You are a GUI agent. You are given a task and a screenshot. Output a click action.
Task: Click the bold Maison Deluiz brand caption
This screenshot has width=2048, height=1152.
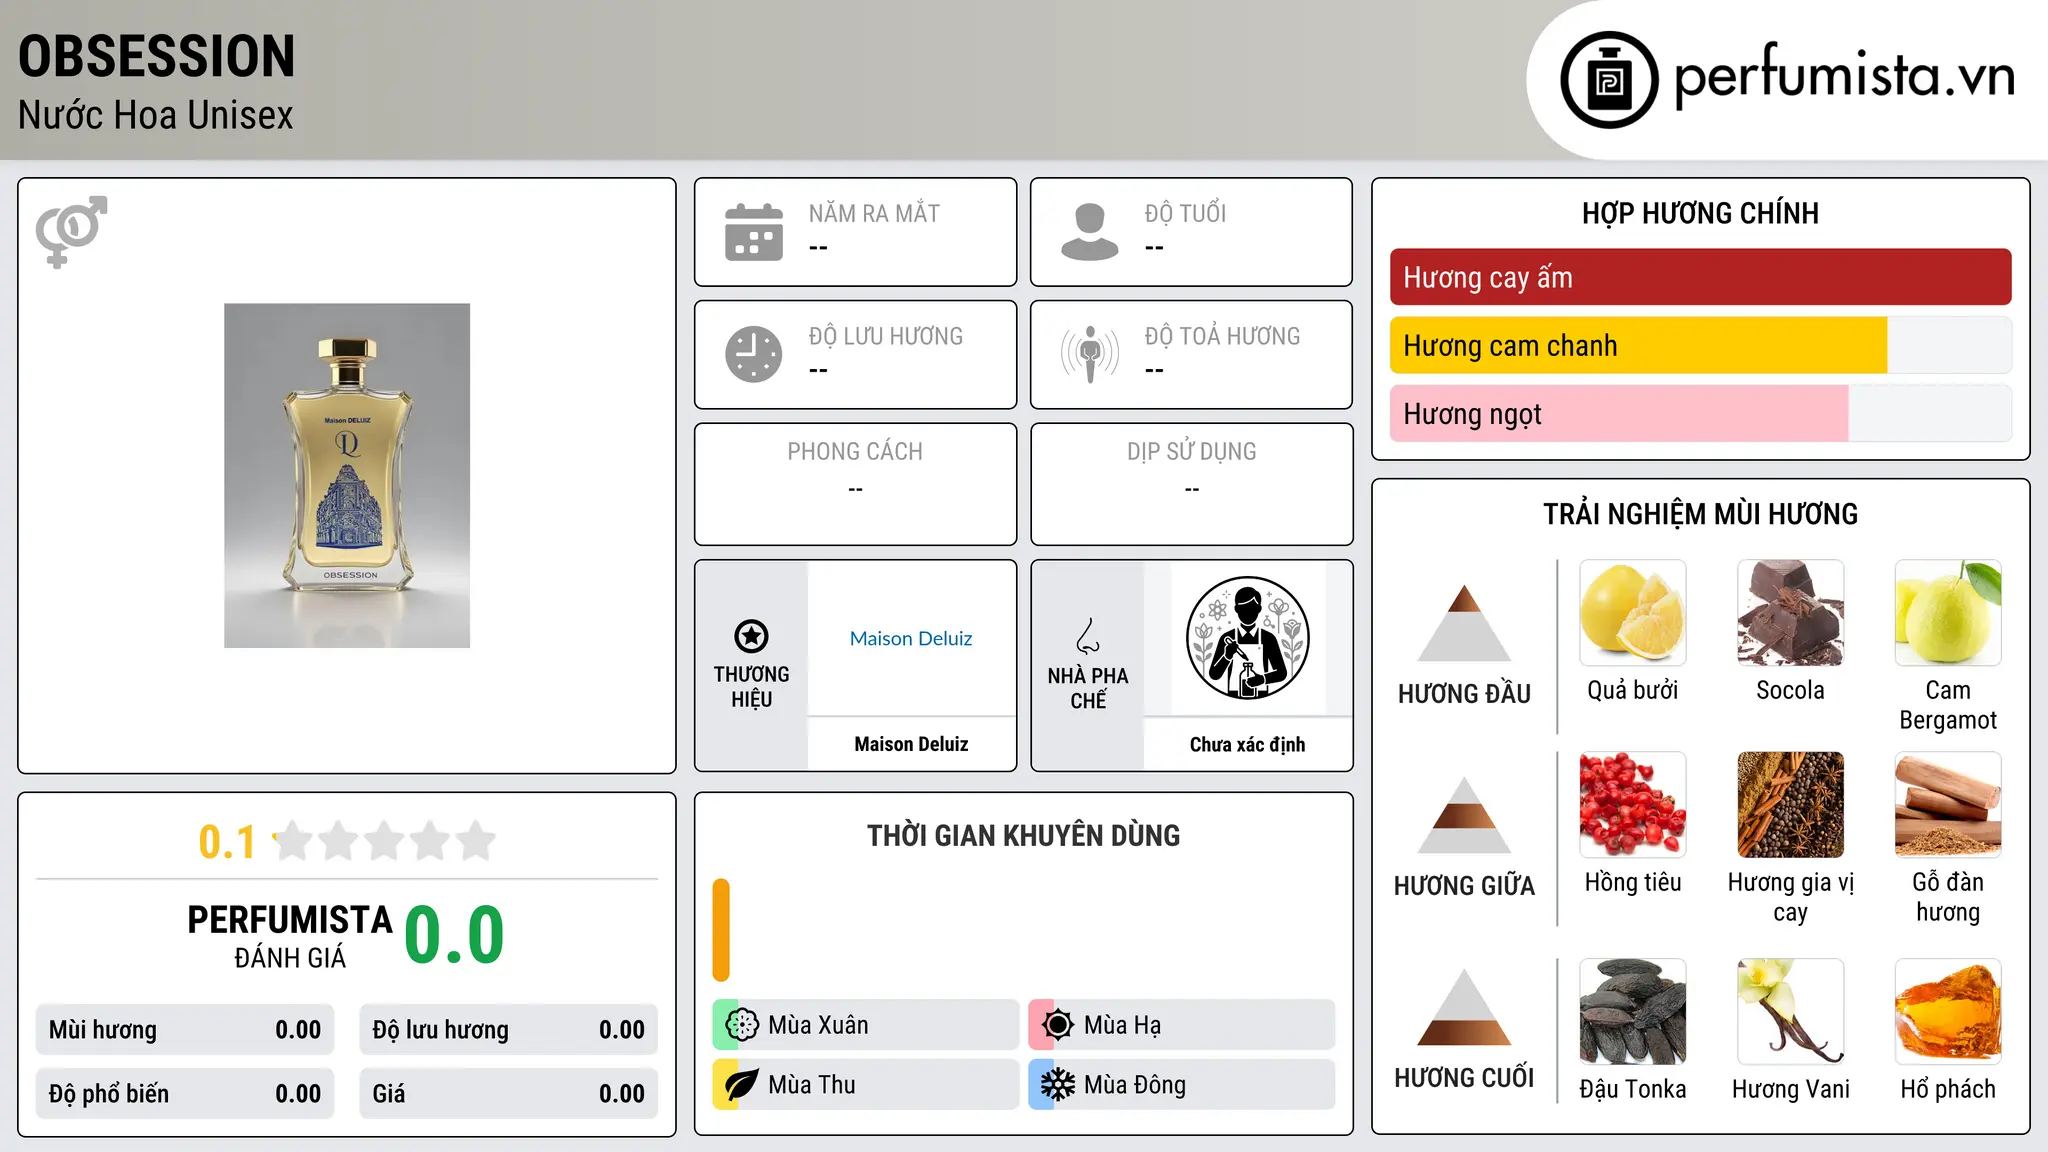click(x=911, y=744)
